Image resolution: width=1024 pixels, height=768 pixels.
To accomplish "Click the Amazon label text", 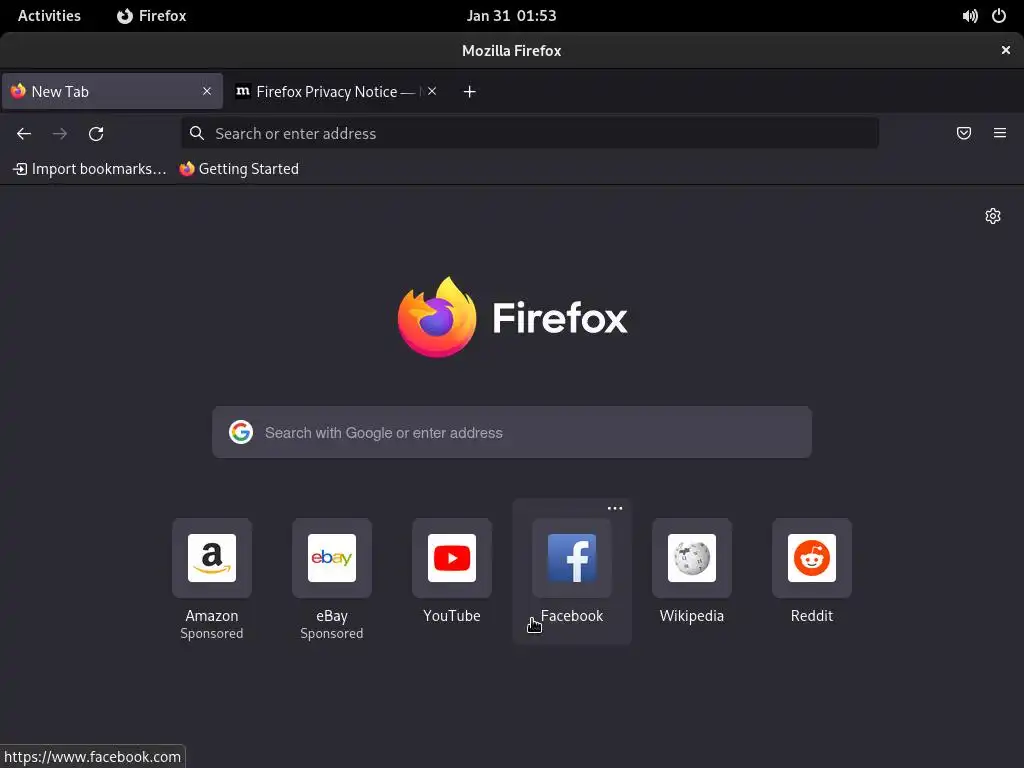I will point(212,616).
